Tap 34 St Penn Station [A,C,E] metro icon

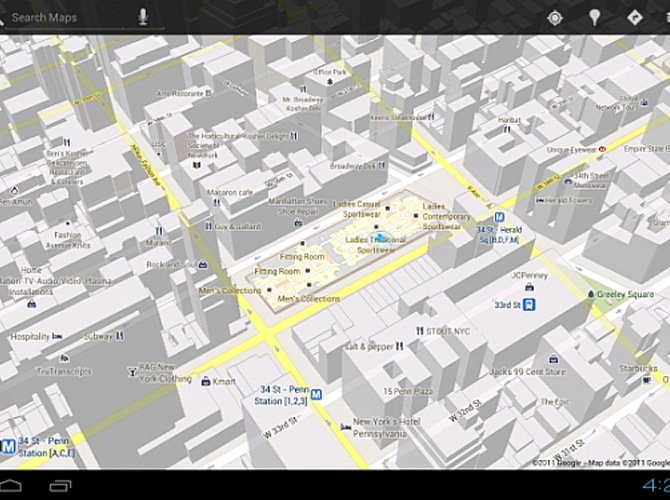8,447
